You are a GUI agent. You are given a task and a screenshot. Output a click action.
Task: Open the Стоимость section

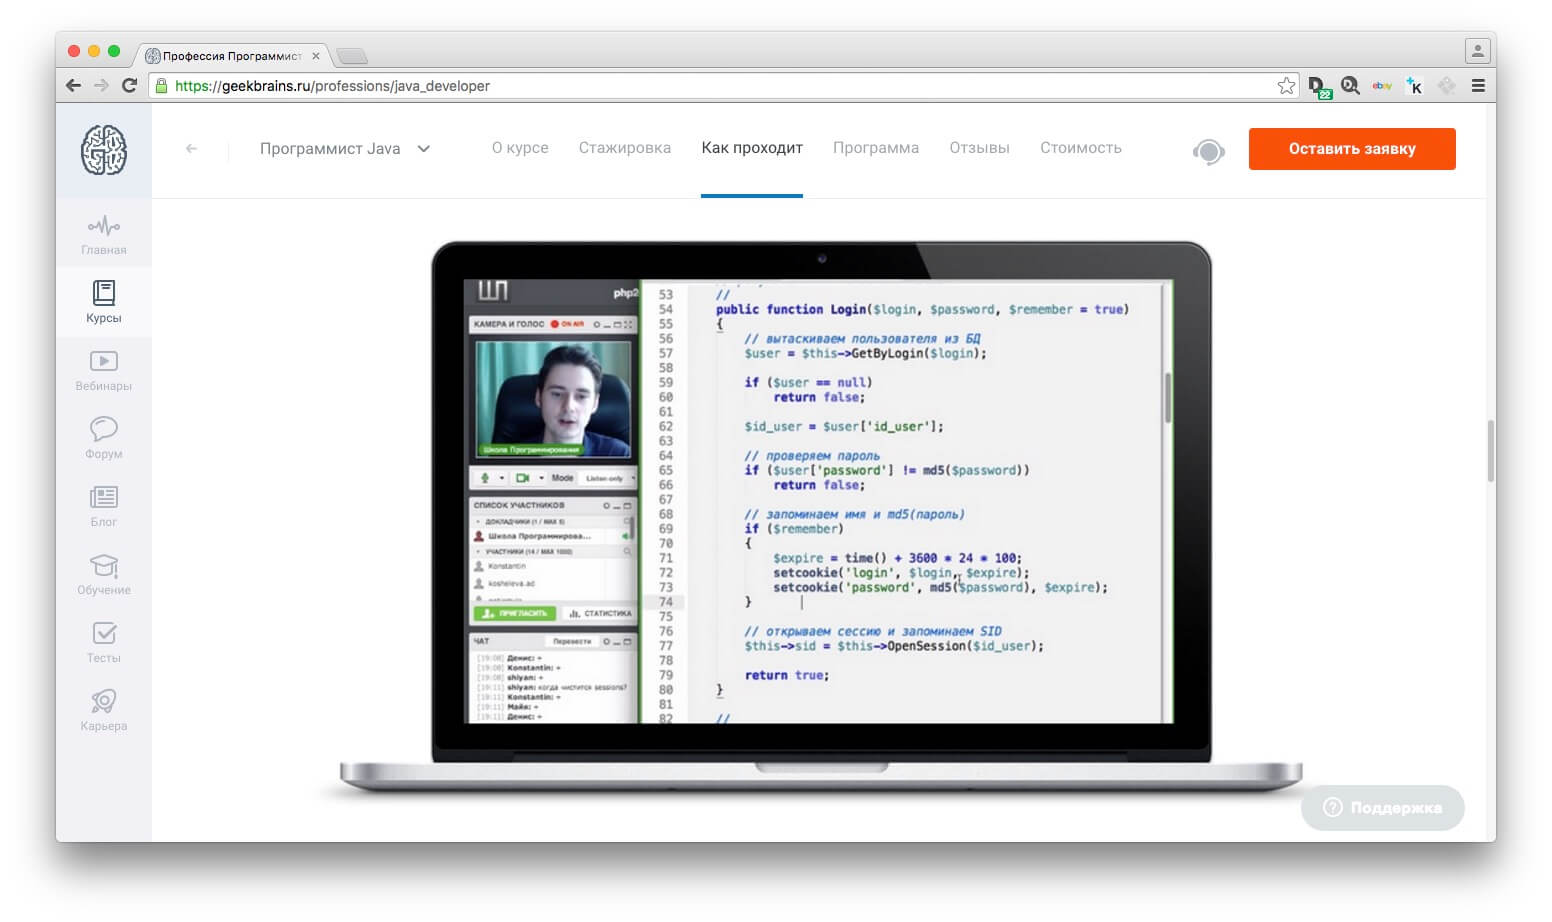[x=1081, y=148]
